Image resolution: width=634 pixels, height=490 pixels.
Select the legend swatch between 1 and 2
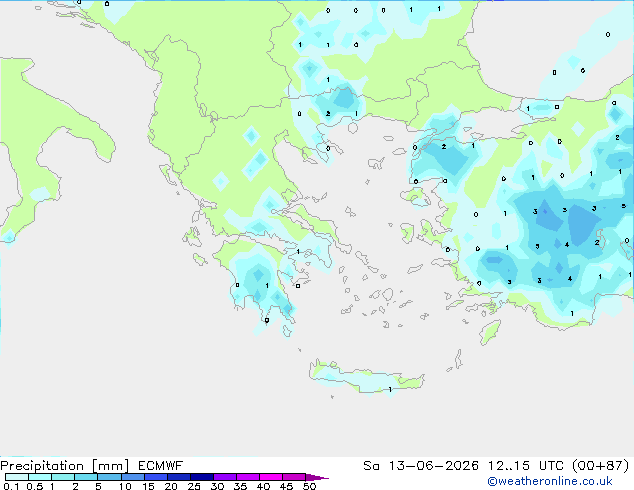pos(63,477)
